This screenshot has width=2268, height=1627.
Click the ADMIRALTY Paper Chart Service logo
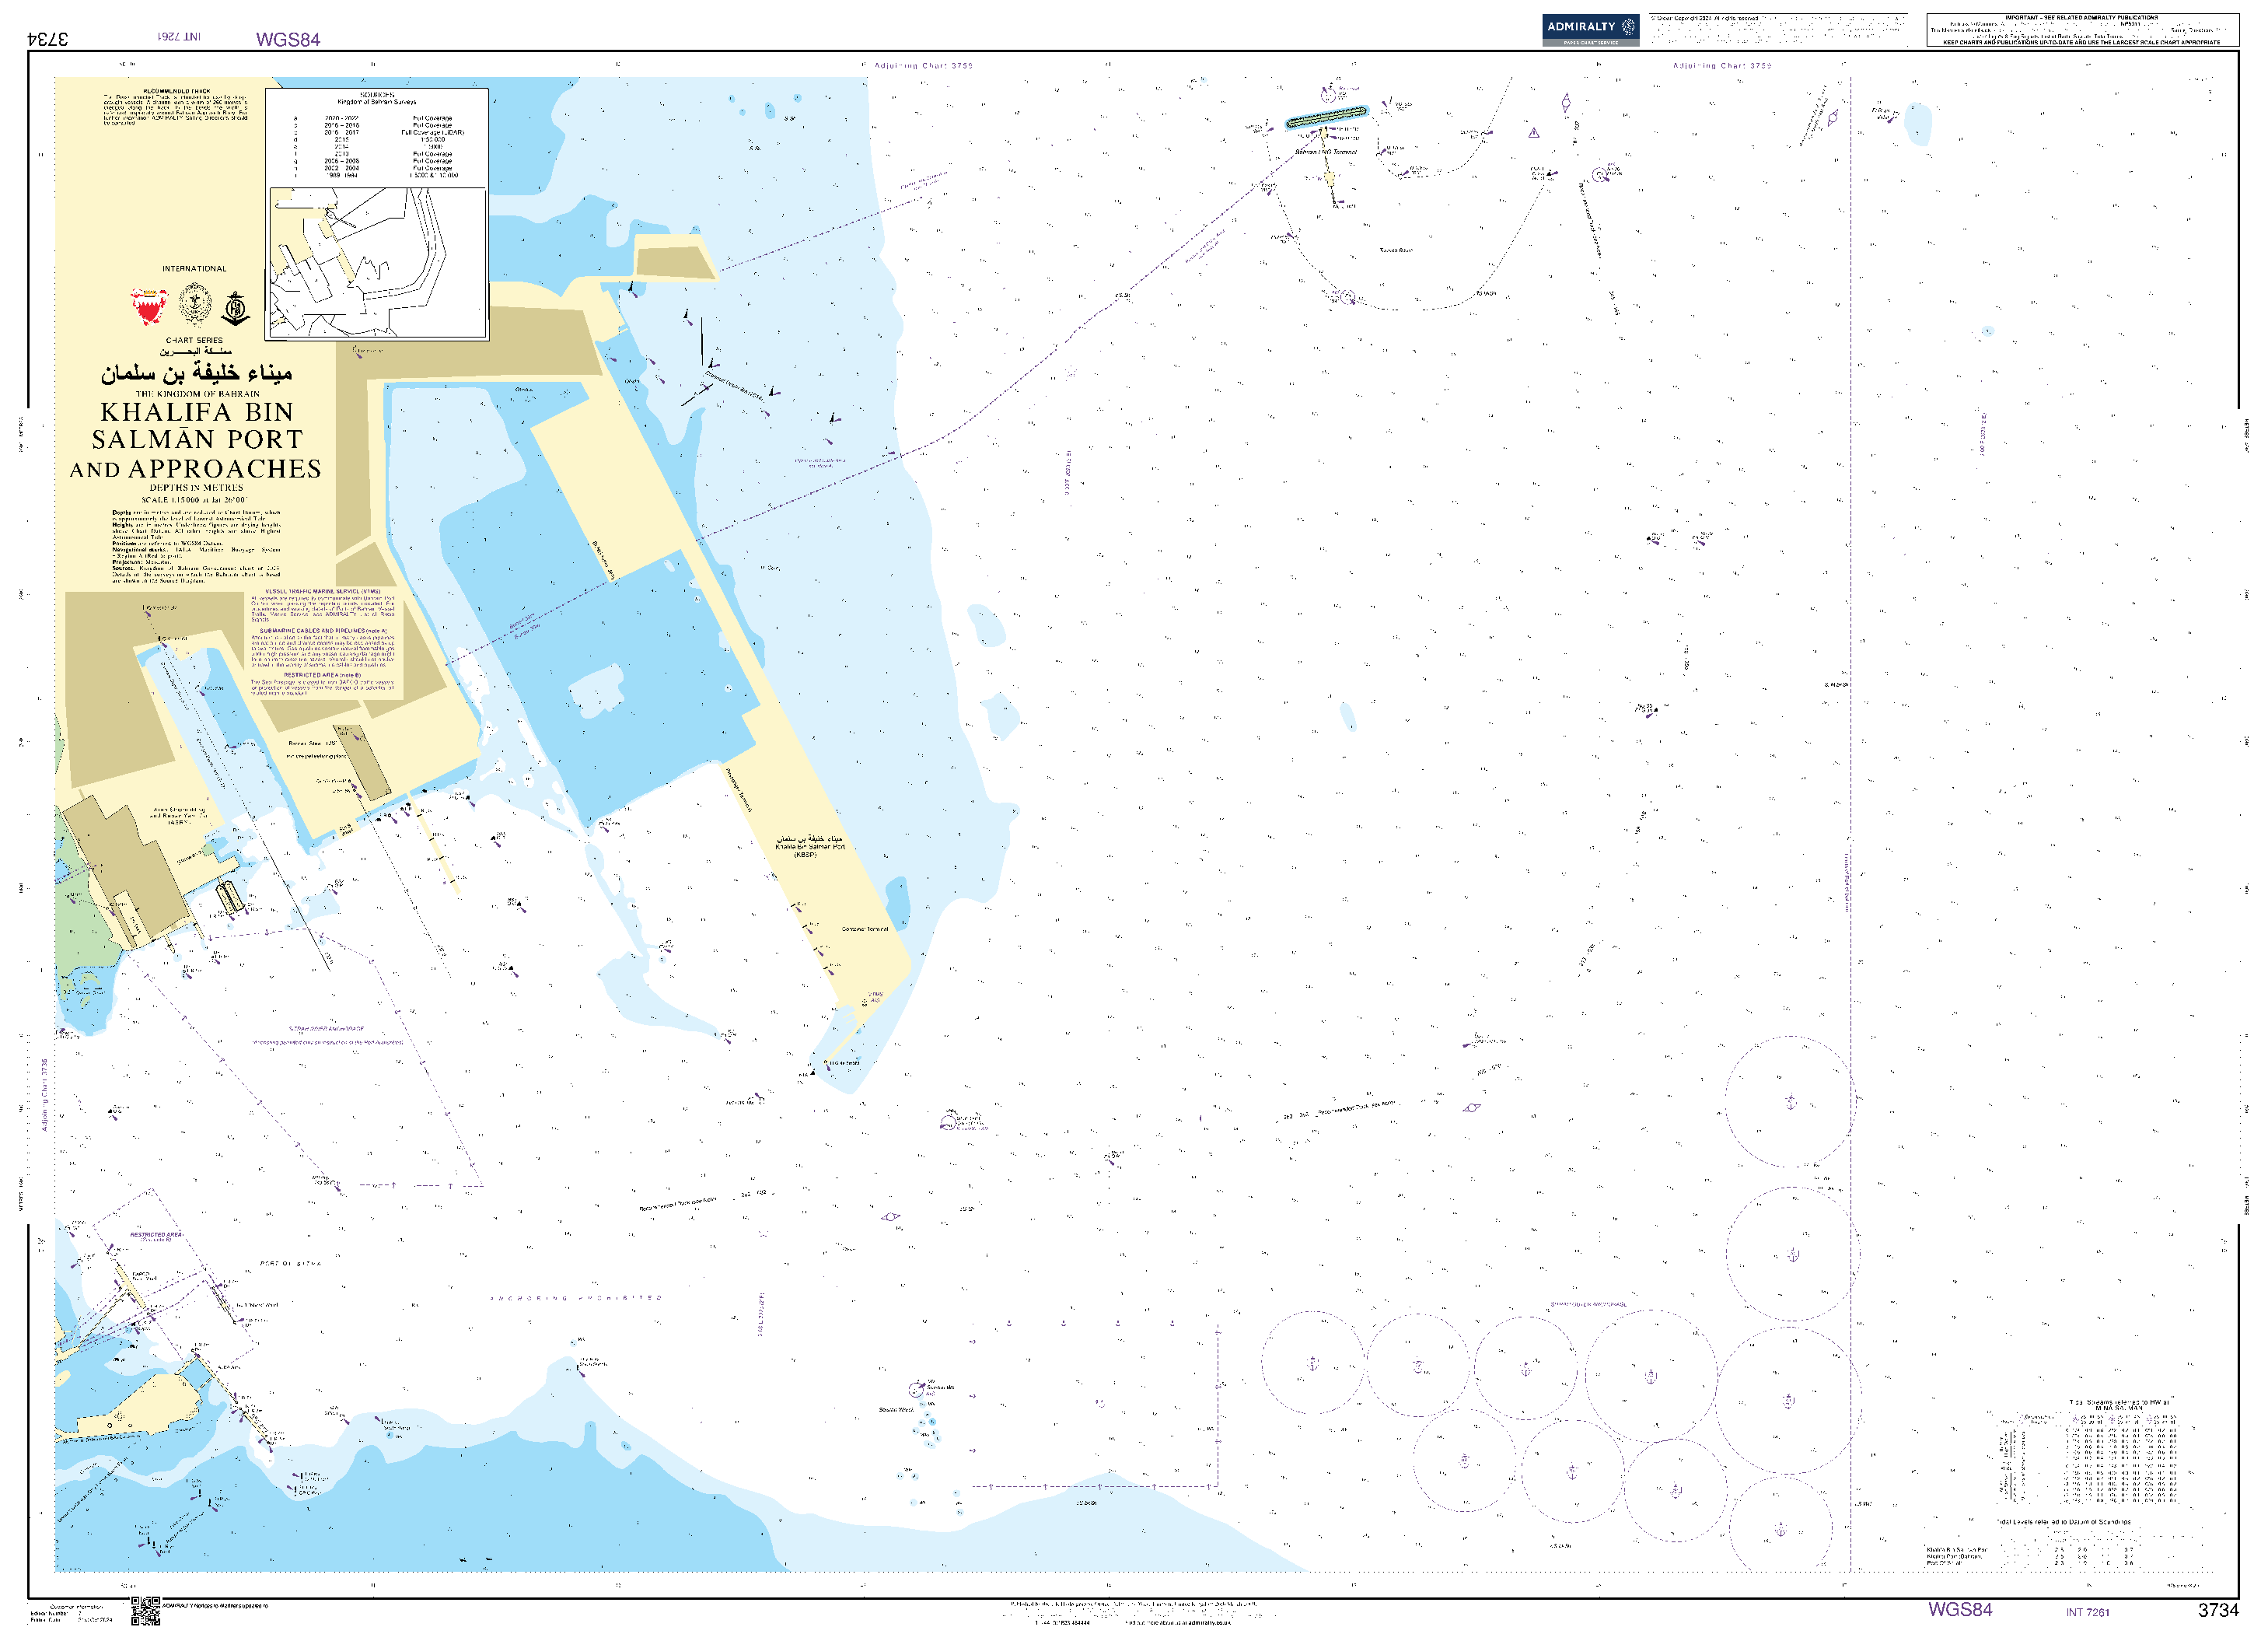[1590, 30]
